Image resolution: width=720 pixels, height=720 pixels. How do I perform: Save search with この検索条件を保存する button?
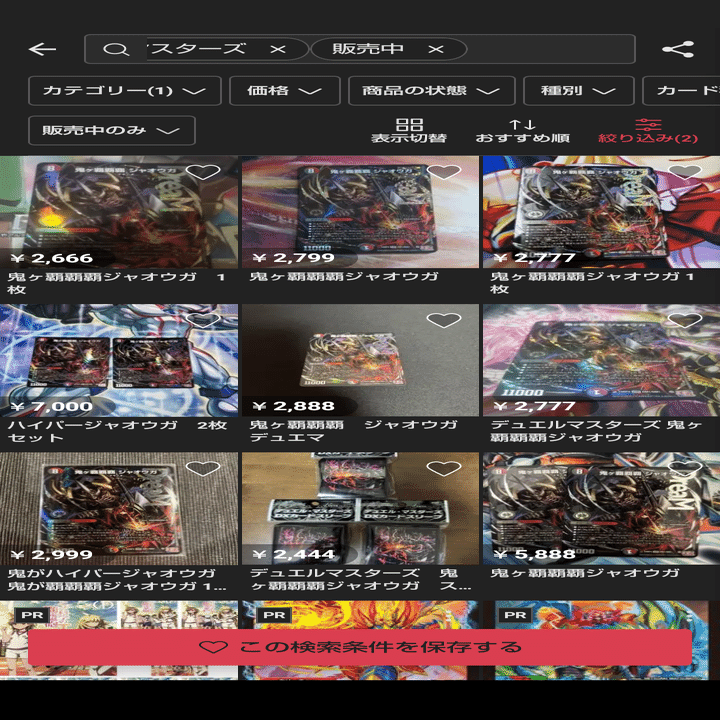360,647
